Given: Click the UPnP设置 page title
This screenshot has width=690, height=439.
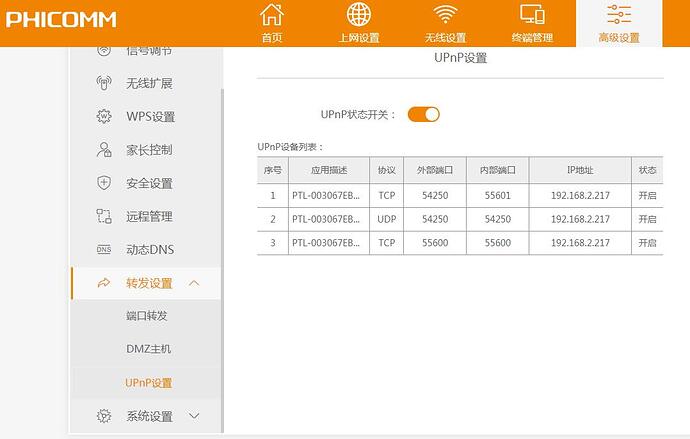Looking at the screenshot, I should pos(460,58).
